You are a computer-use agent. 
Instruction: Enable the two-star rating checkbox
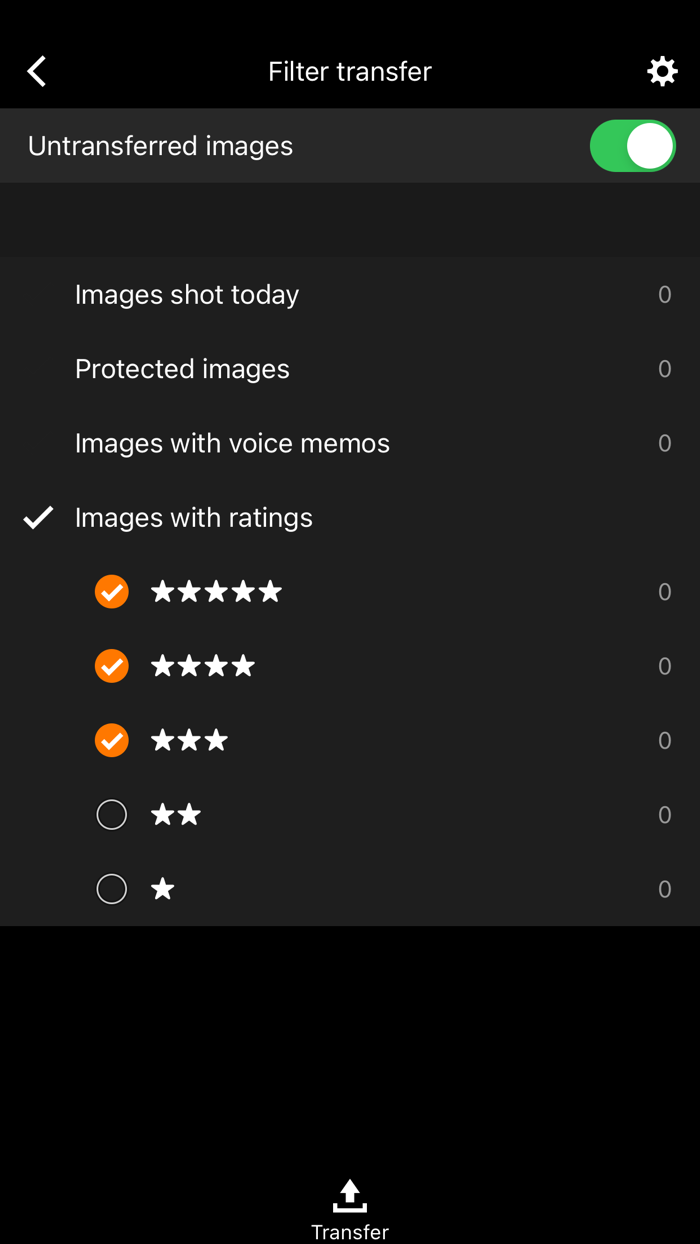(111, 814)
